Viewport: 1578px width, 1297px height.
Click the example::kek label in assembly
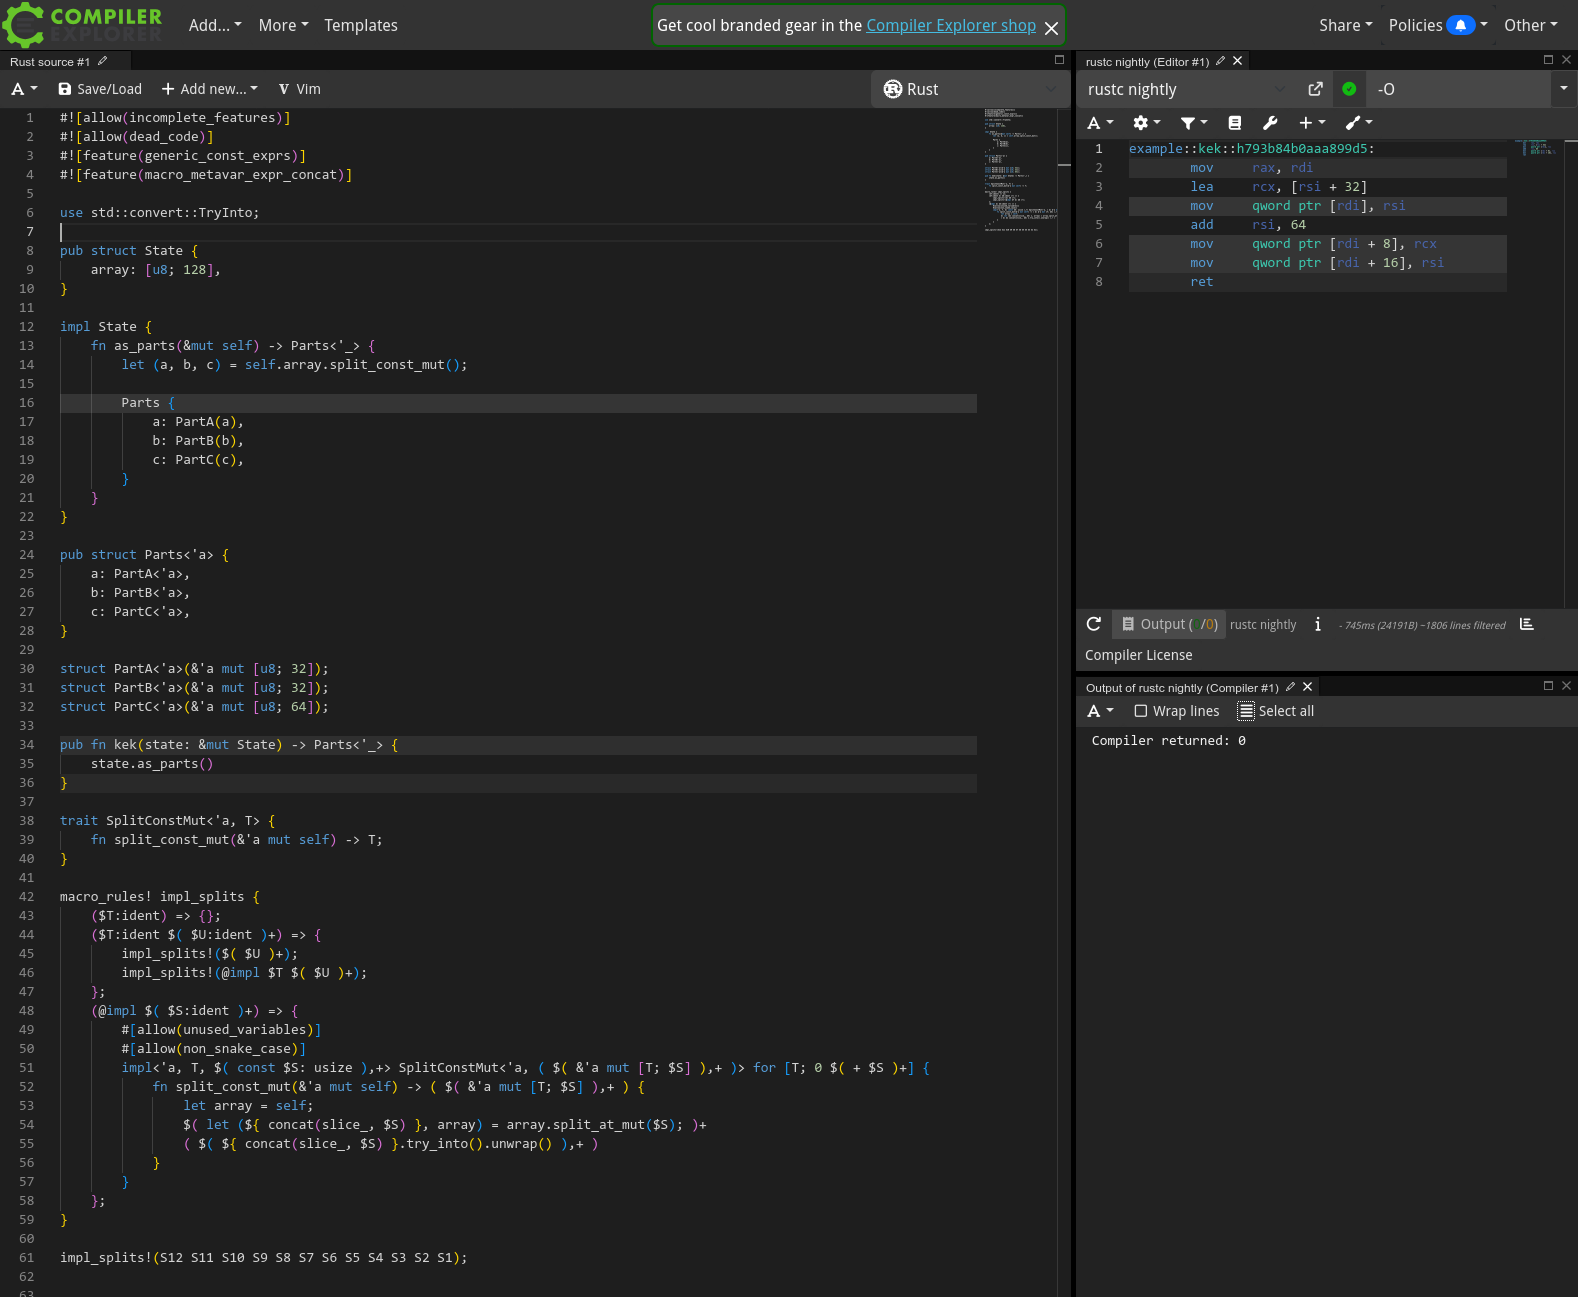(x=1251, y=149)
